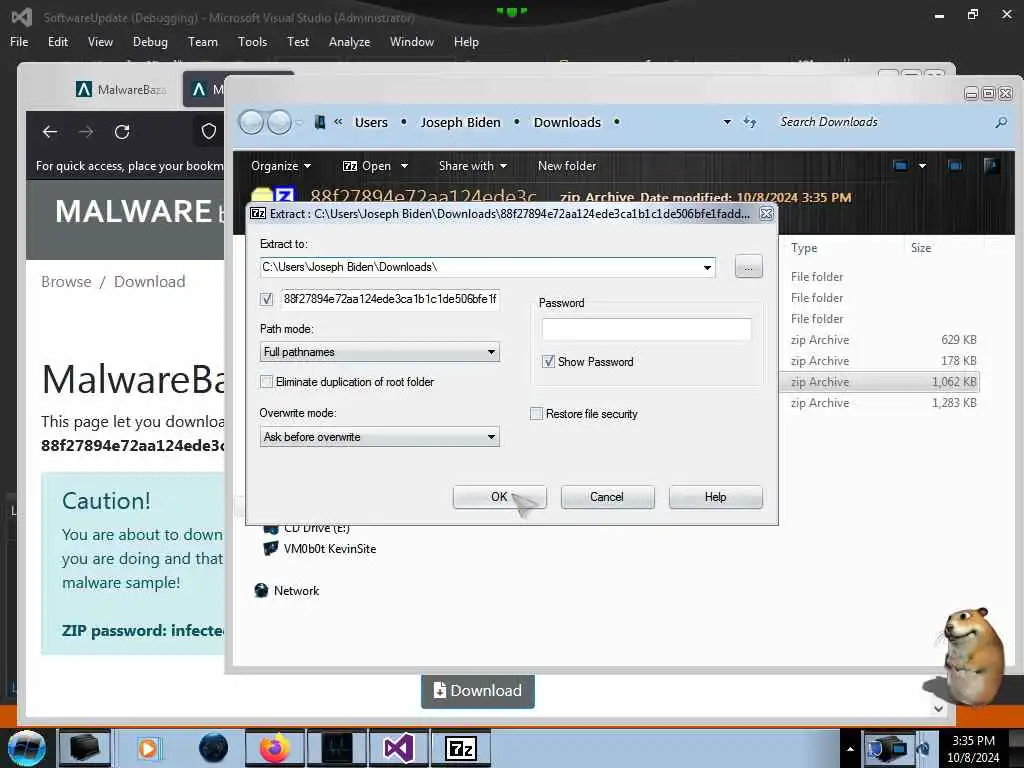Click Users in the address breadcrumb
1024x768 pixels.
tap(371, 123)
